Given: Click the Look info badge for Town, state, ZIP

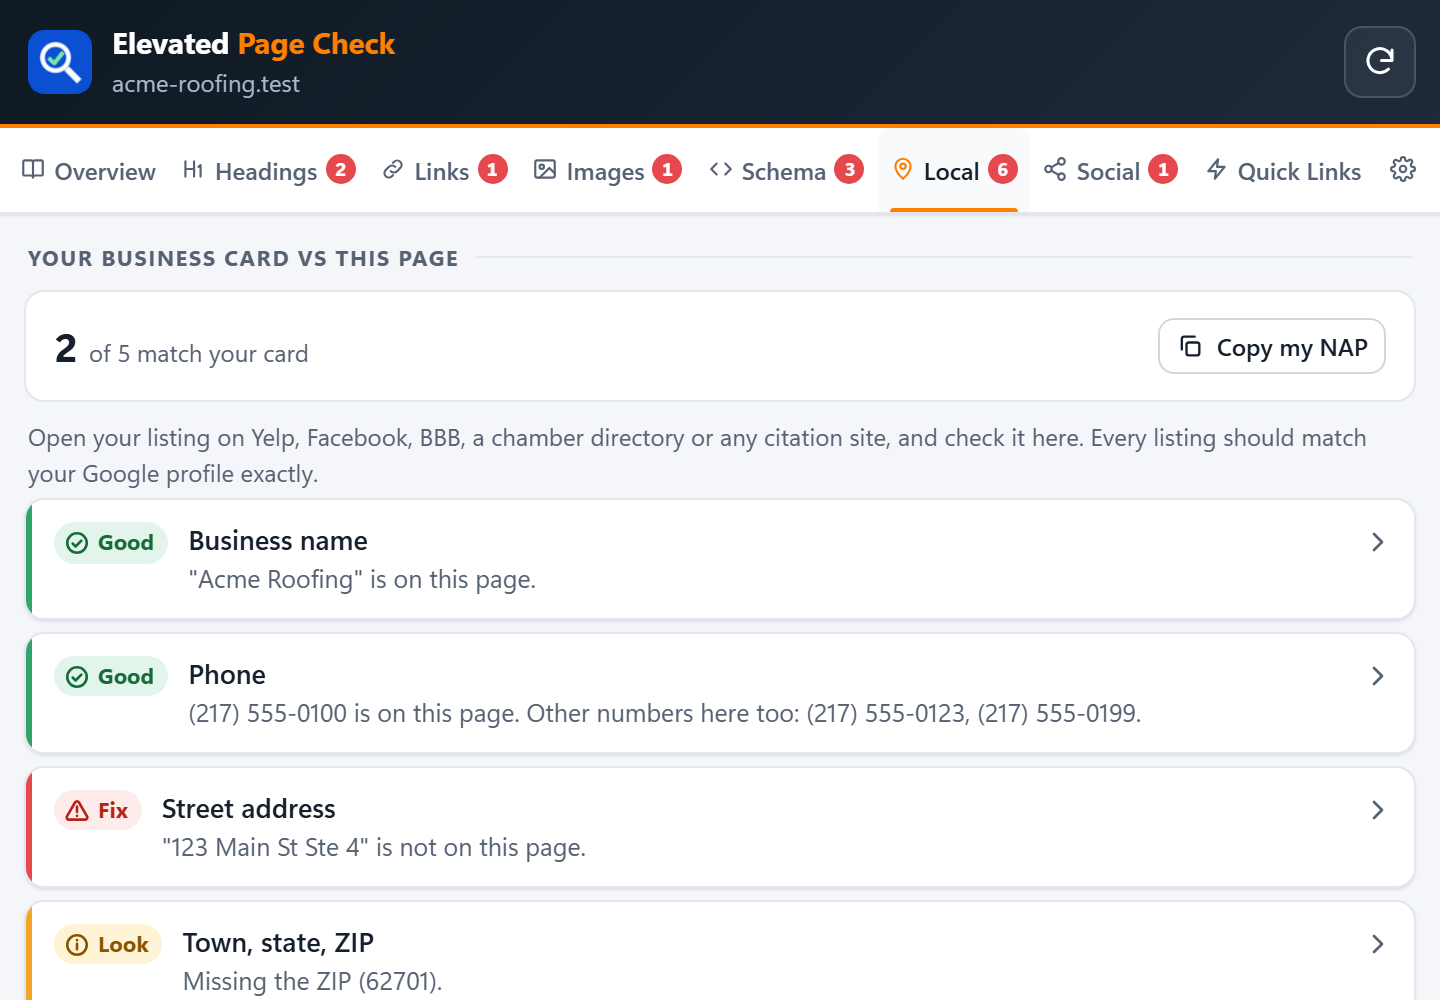Looking at the screenshot, I should coord(108,945).
